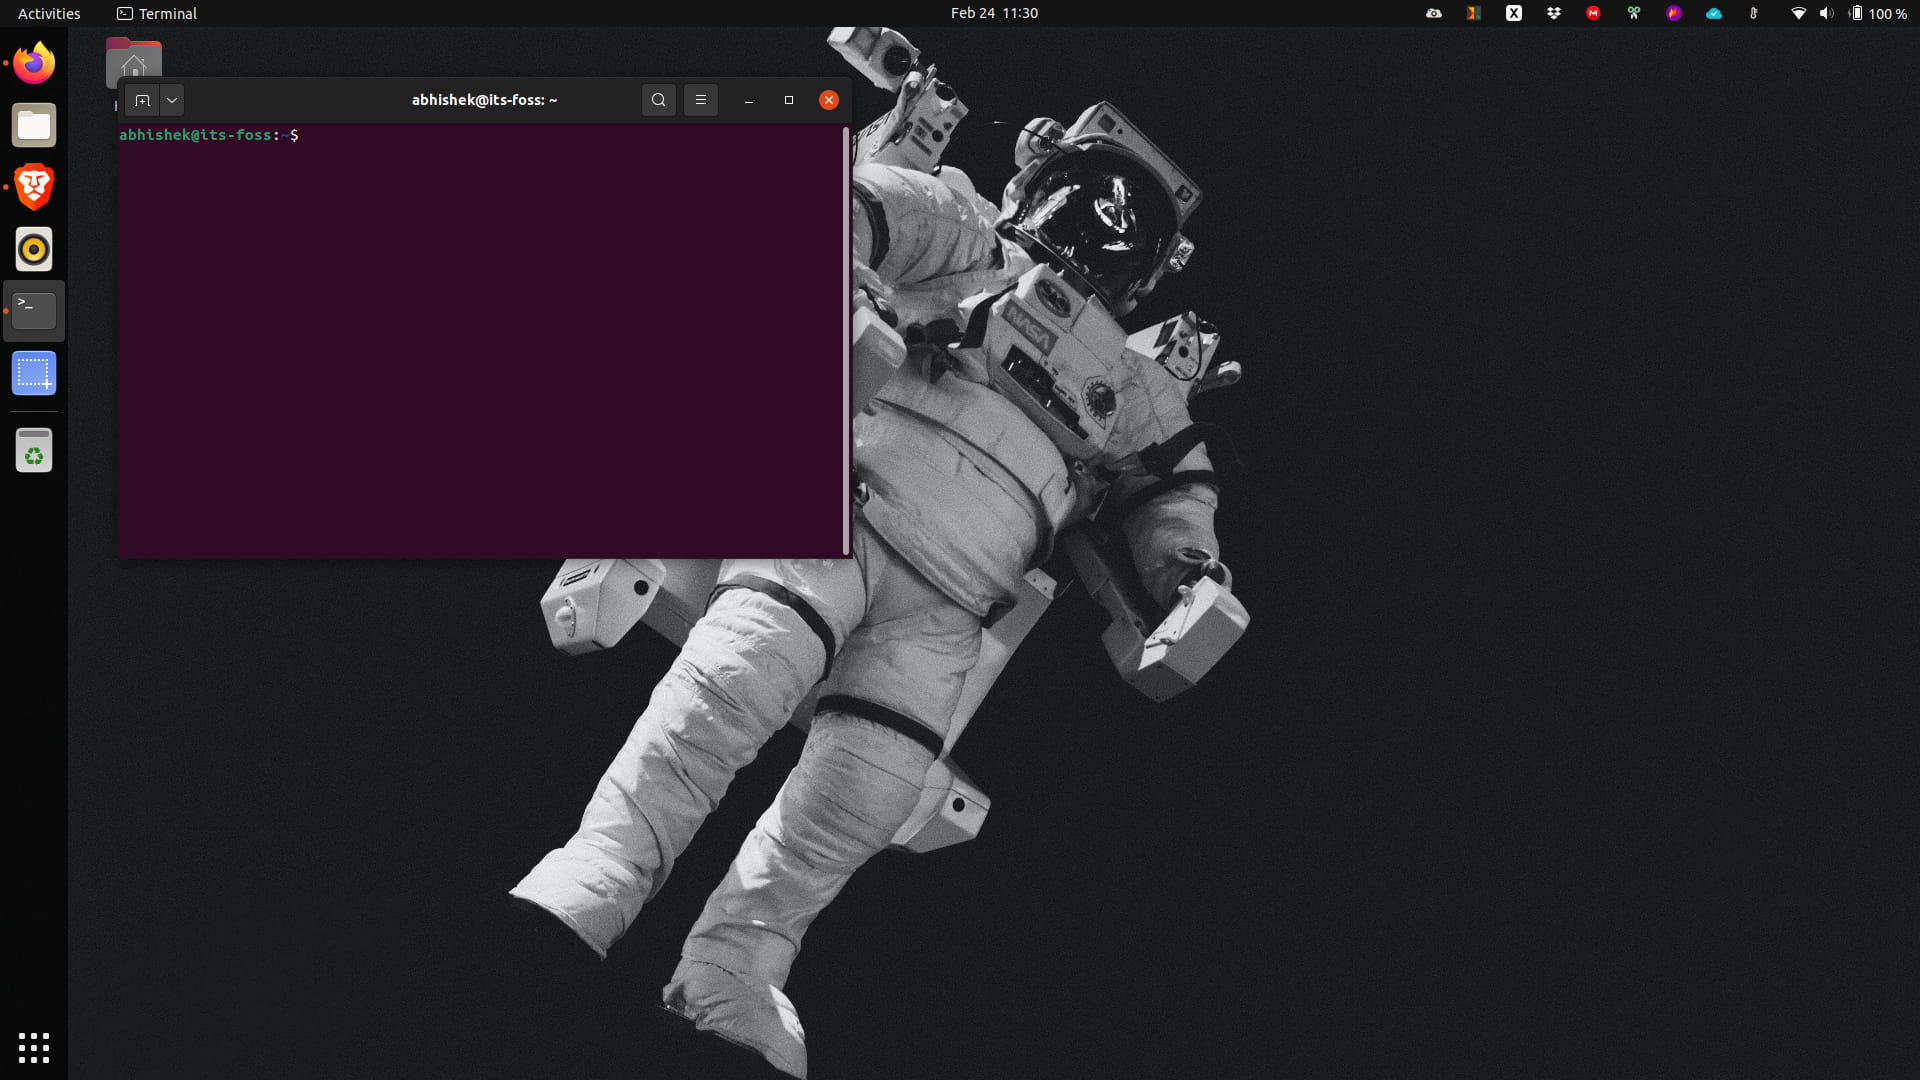
Task: Close the terminal window
Action: (x=829, y=100)
